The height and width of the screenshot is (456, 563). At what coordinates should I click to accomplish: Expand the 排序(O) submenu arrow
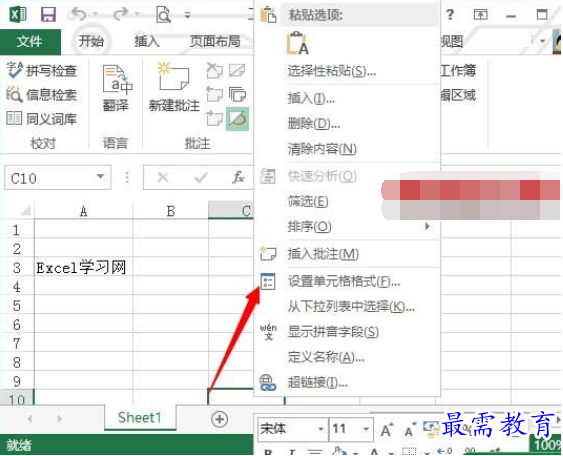(427, 226)
